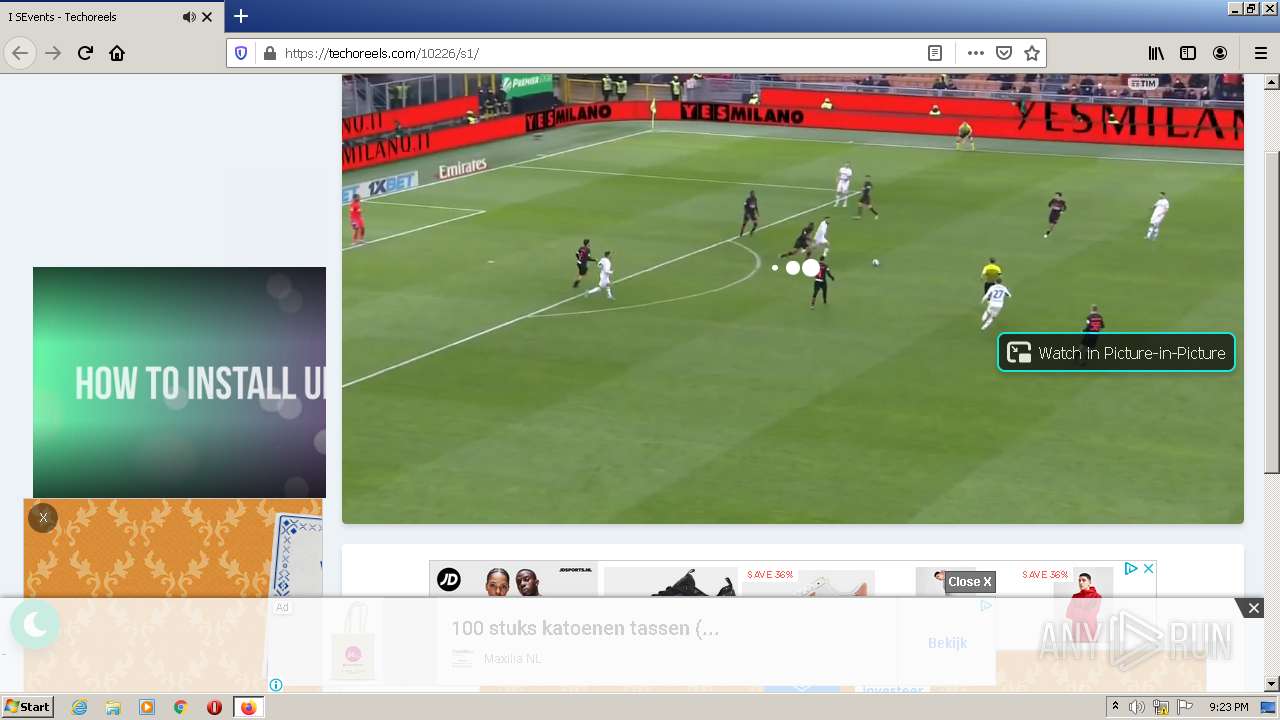Screen dimensions: 1280x720
Task: Launch Internet Explorer from taskbar
Action: 79,707
